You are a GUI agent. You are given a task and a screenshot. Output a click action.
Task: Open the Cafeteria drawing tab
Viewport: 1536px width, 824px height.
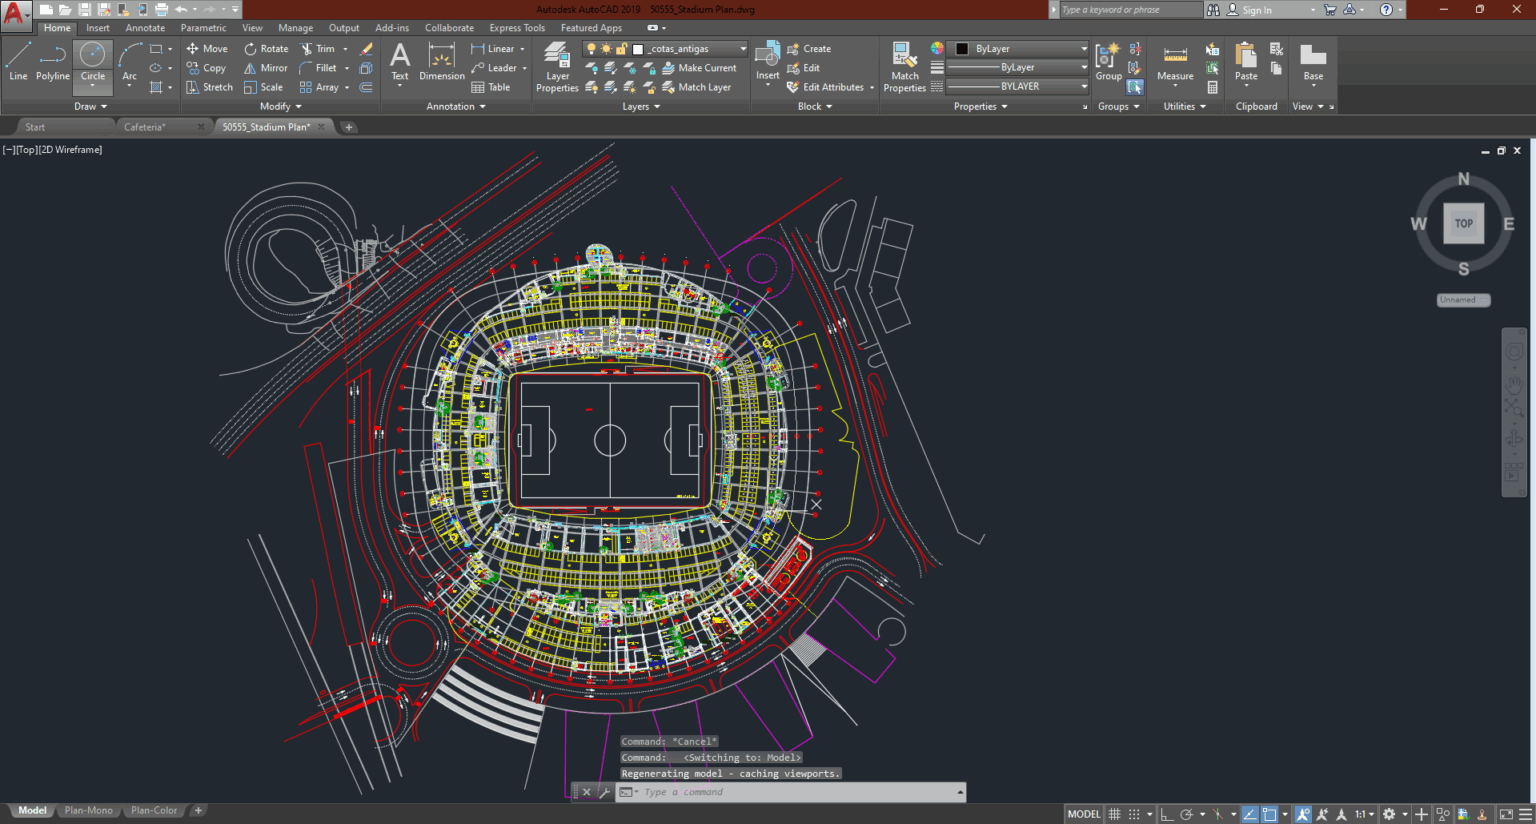point(147,126)
